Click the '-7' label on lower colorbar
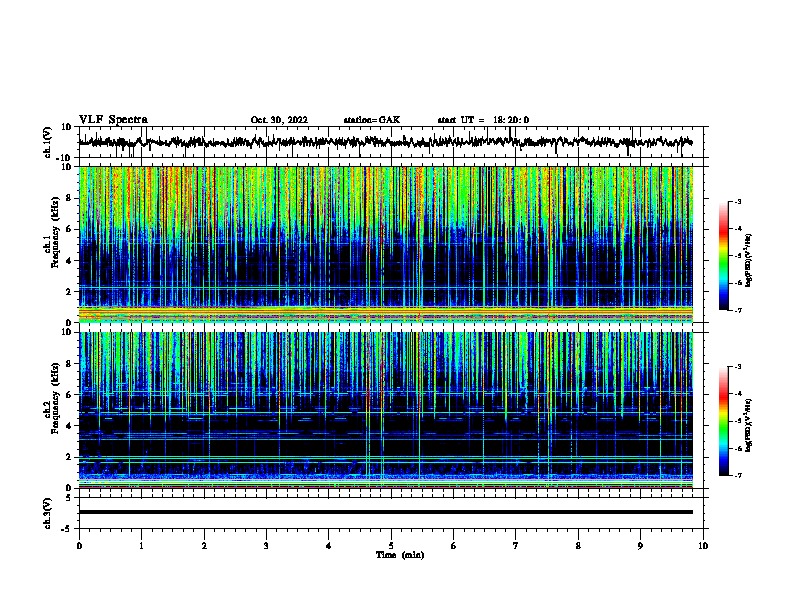The height and width of the screenshot is (612, 792). [x=737, y=476]
